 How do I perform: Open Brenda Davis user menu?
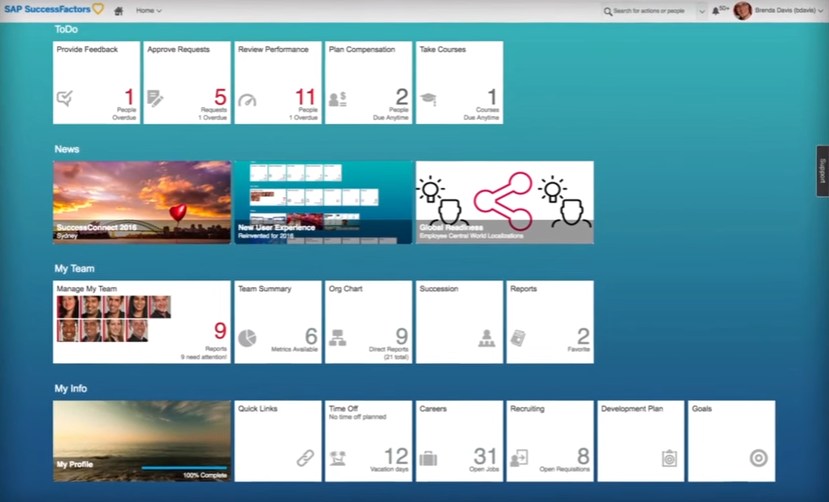pos(790,11)
